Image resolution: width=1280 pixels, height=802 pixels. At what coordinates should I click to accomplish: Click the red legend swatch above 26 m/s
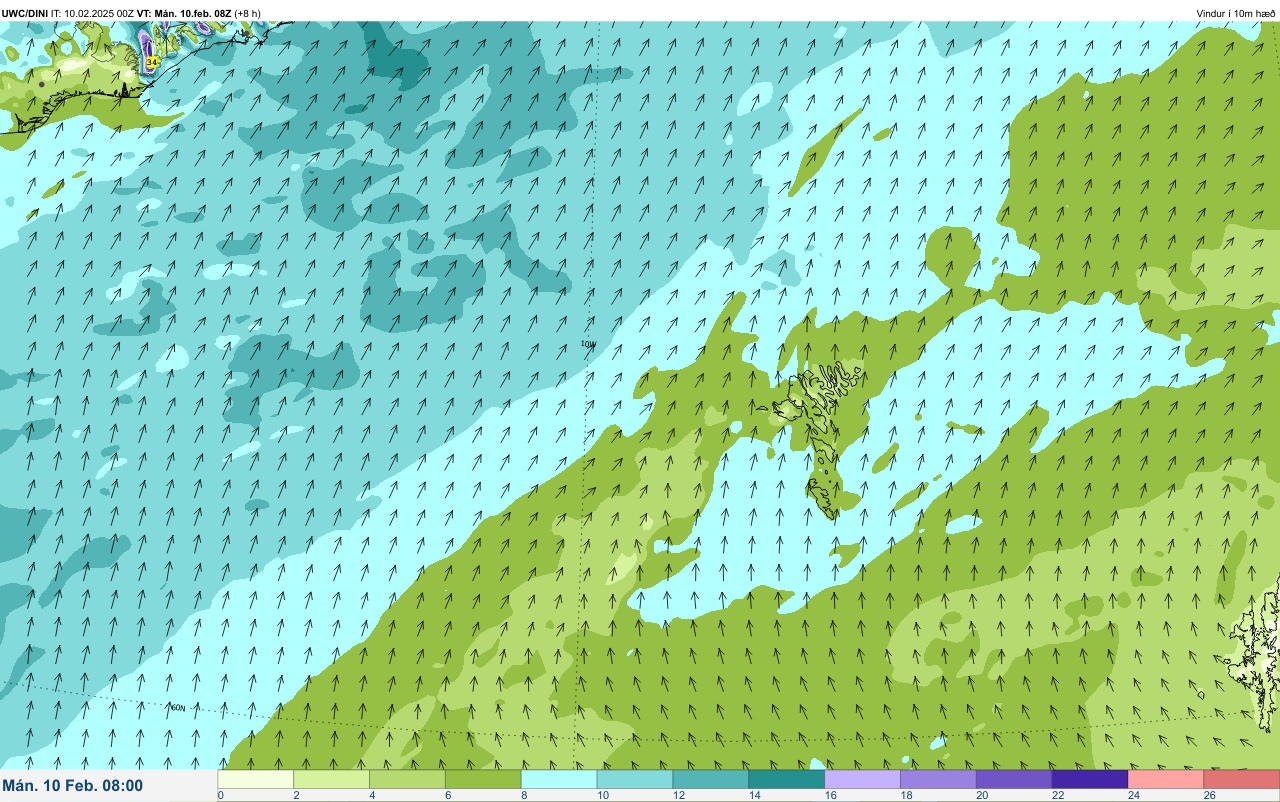1242,780
